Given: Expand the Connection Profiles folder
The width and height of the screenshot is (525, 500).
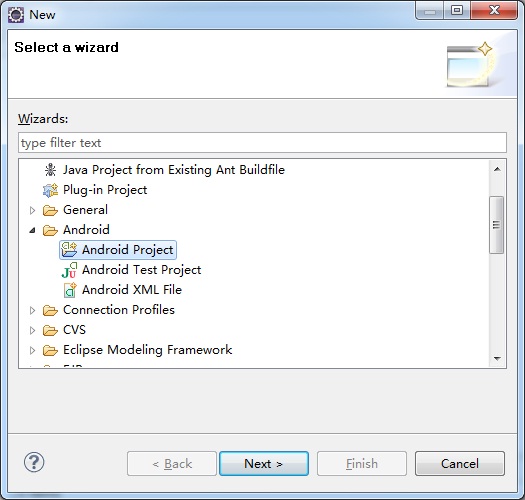Looking at the screenshot, I should click(x=32, y=310).
